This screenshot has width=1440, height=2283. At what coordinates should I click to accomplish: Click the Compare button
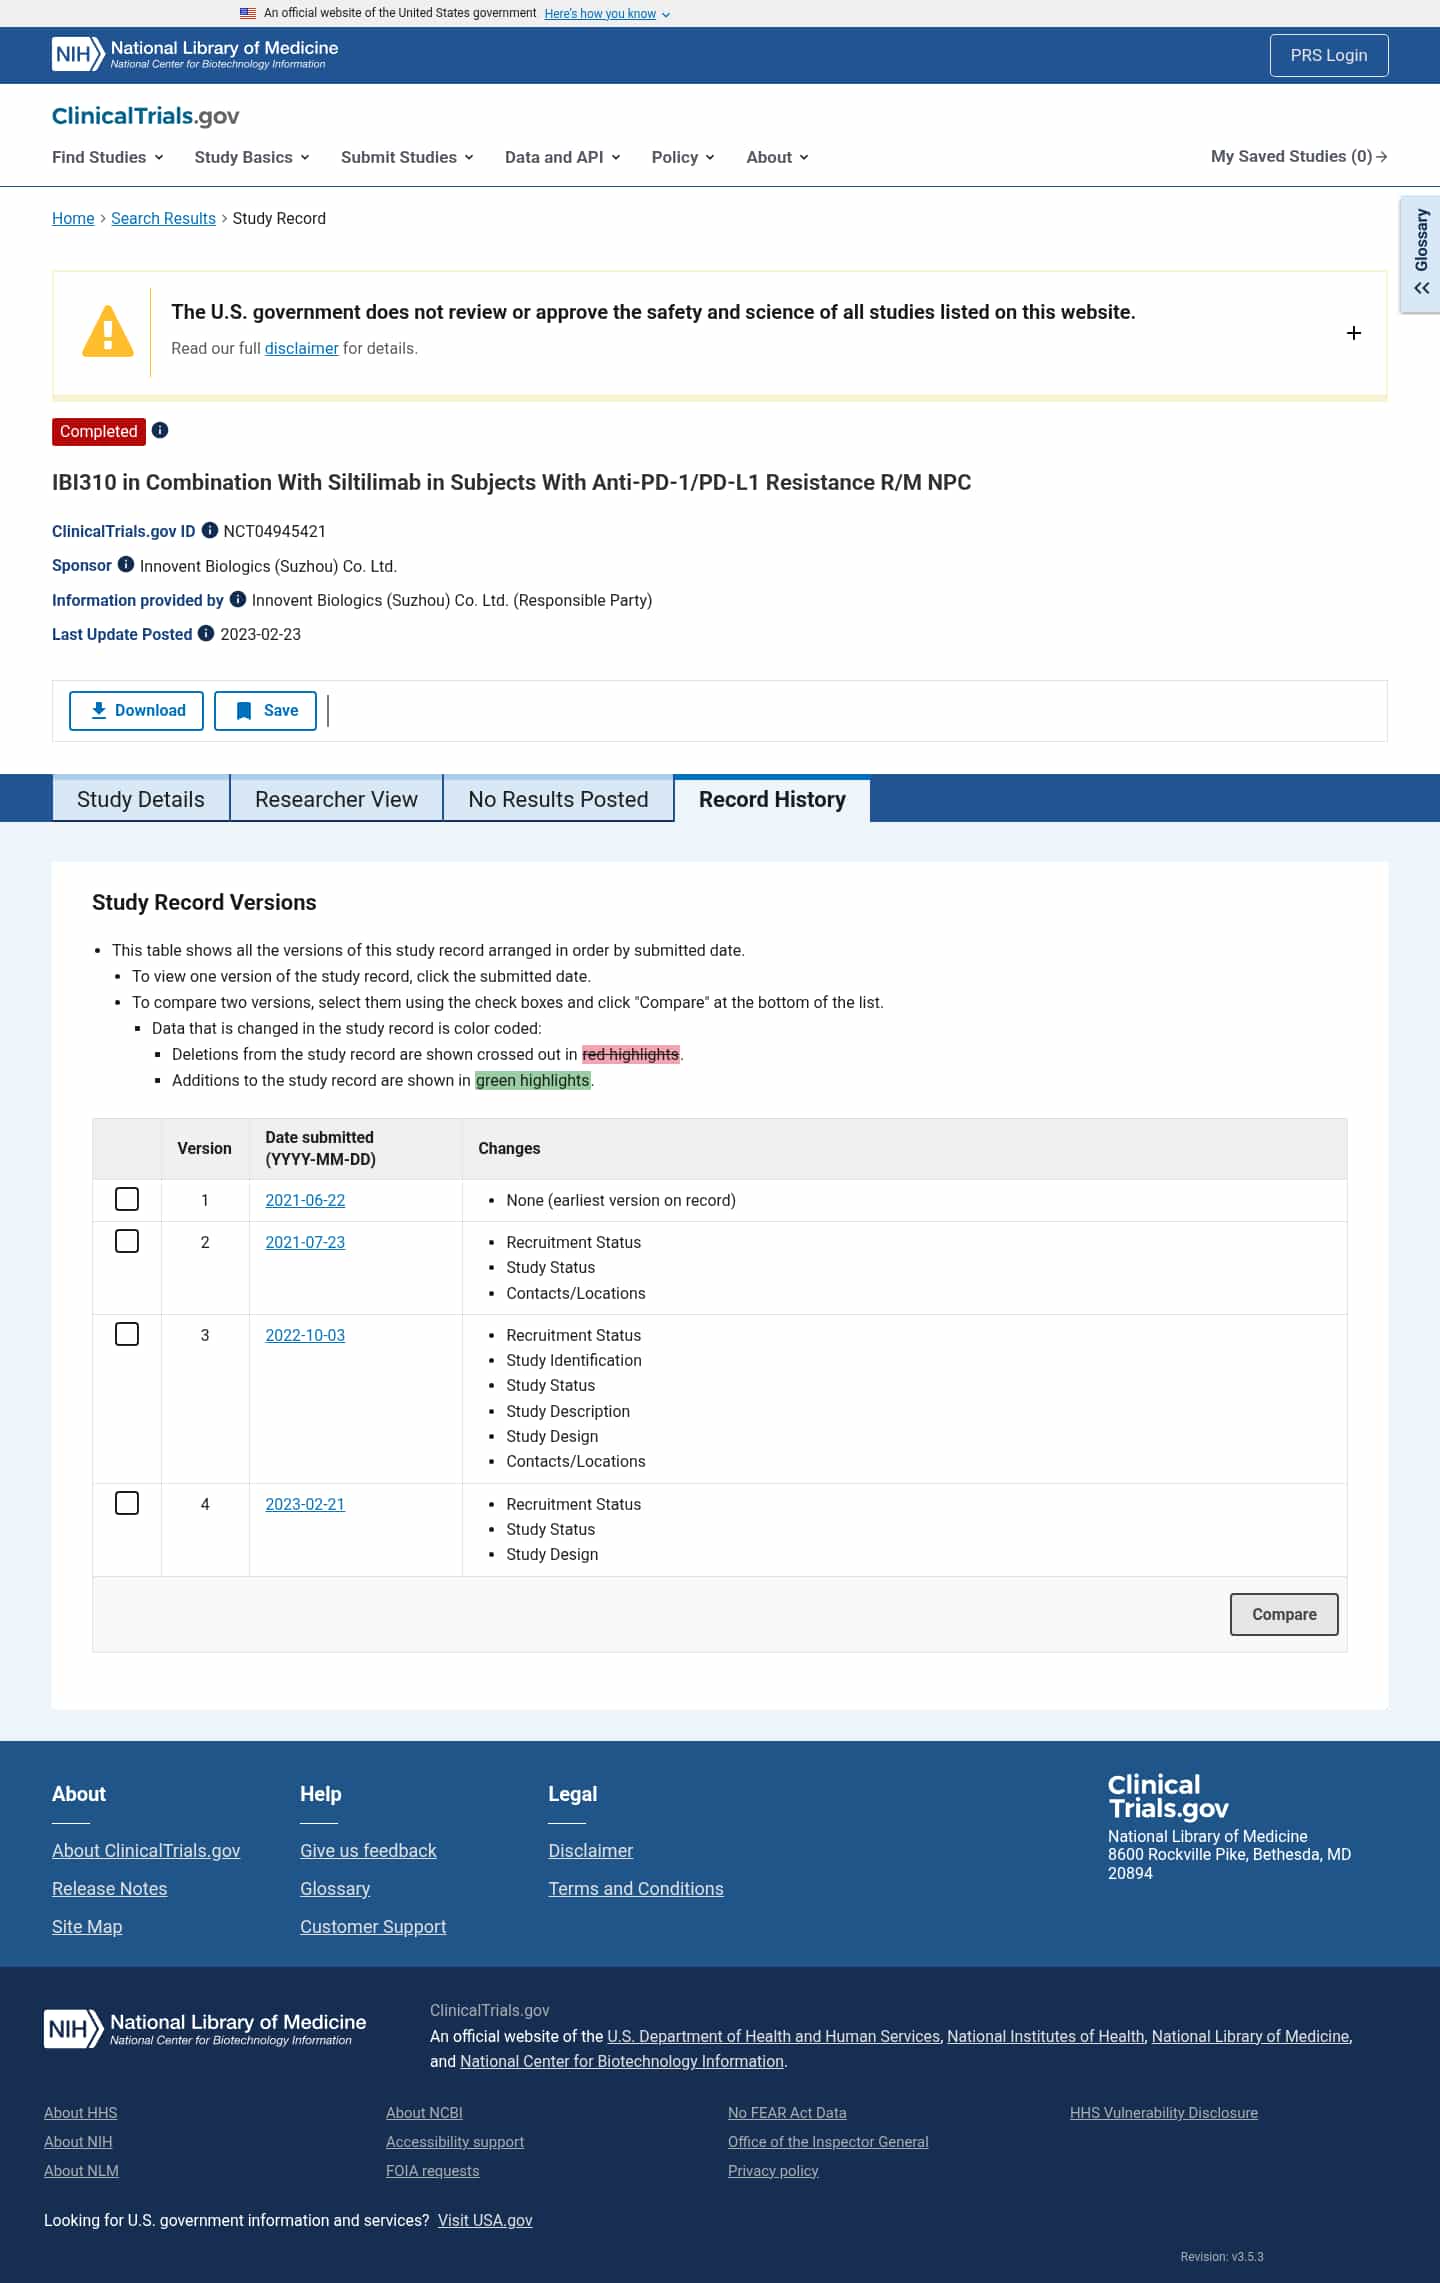coord(1284,1614)
